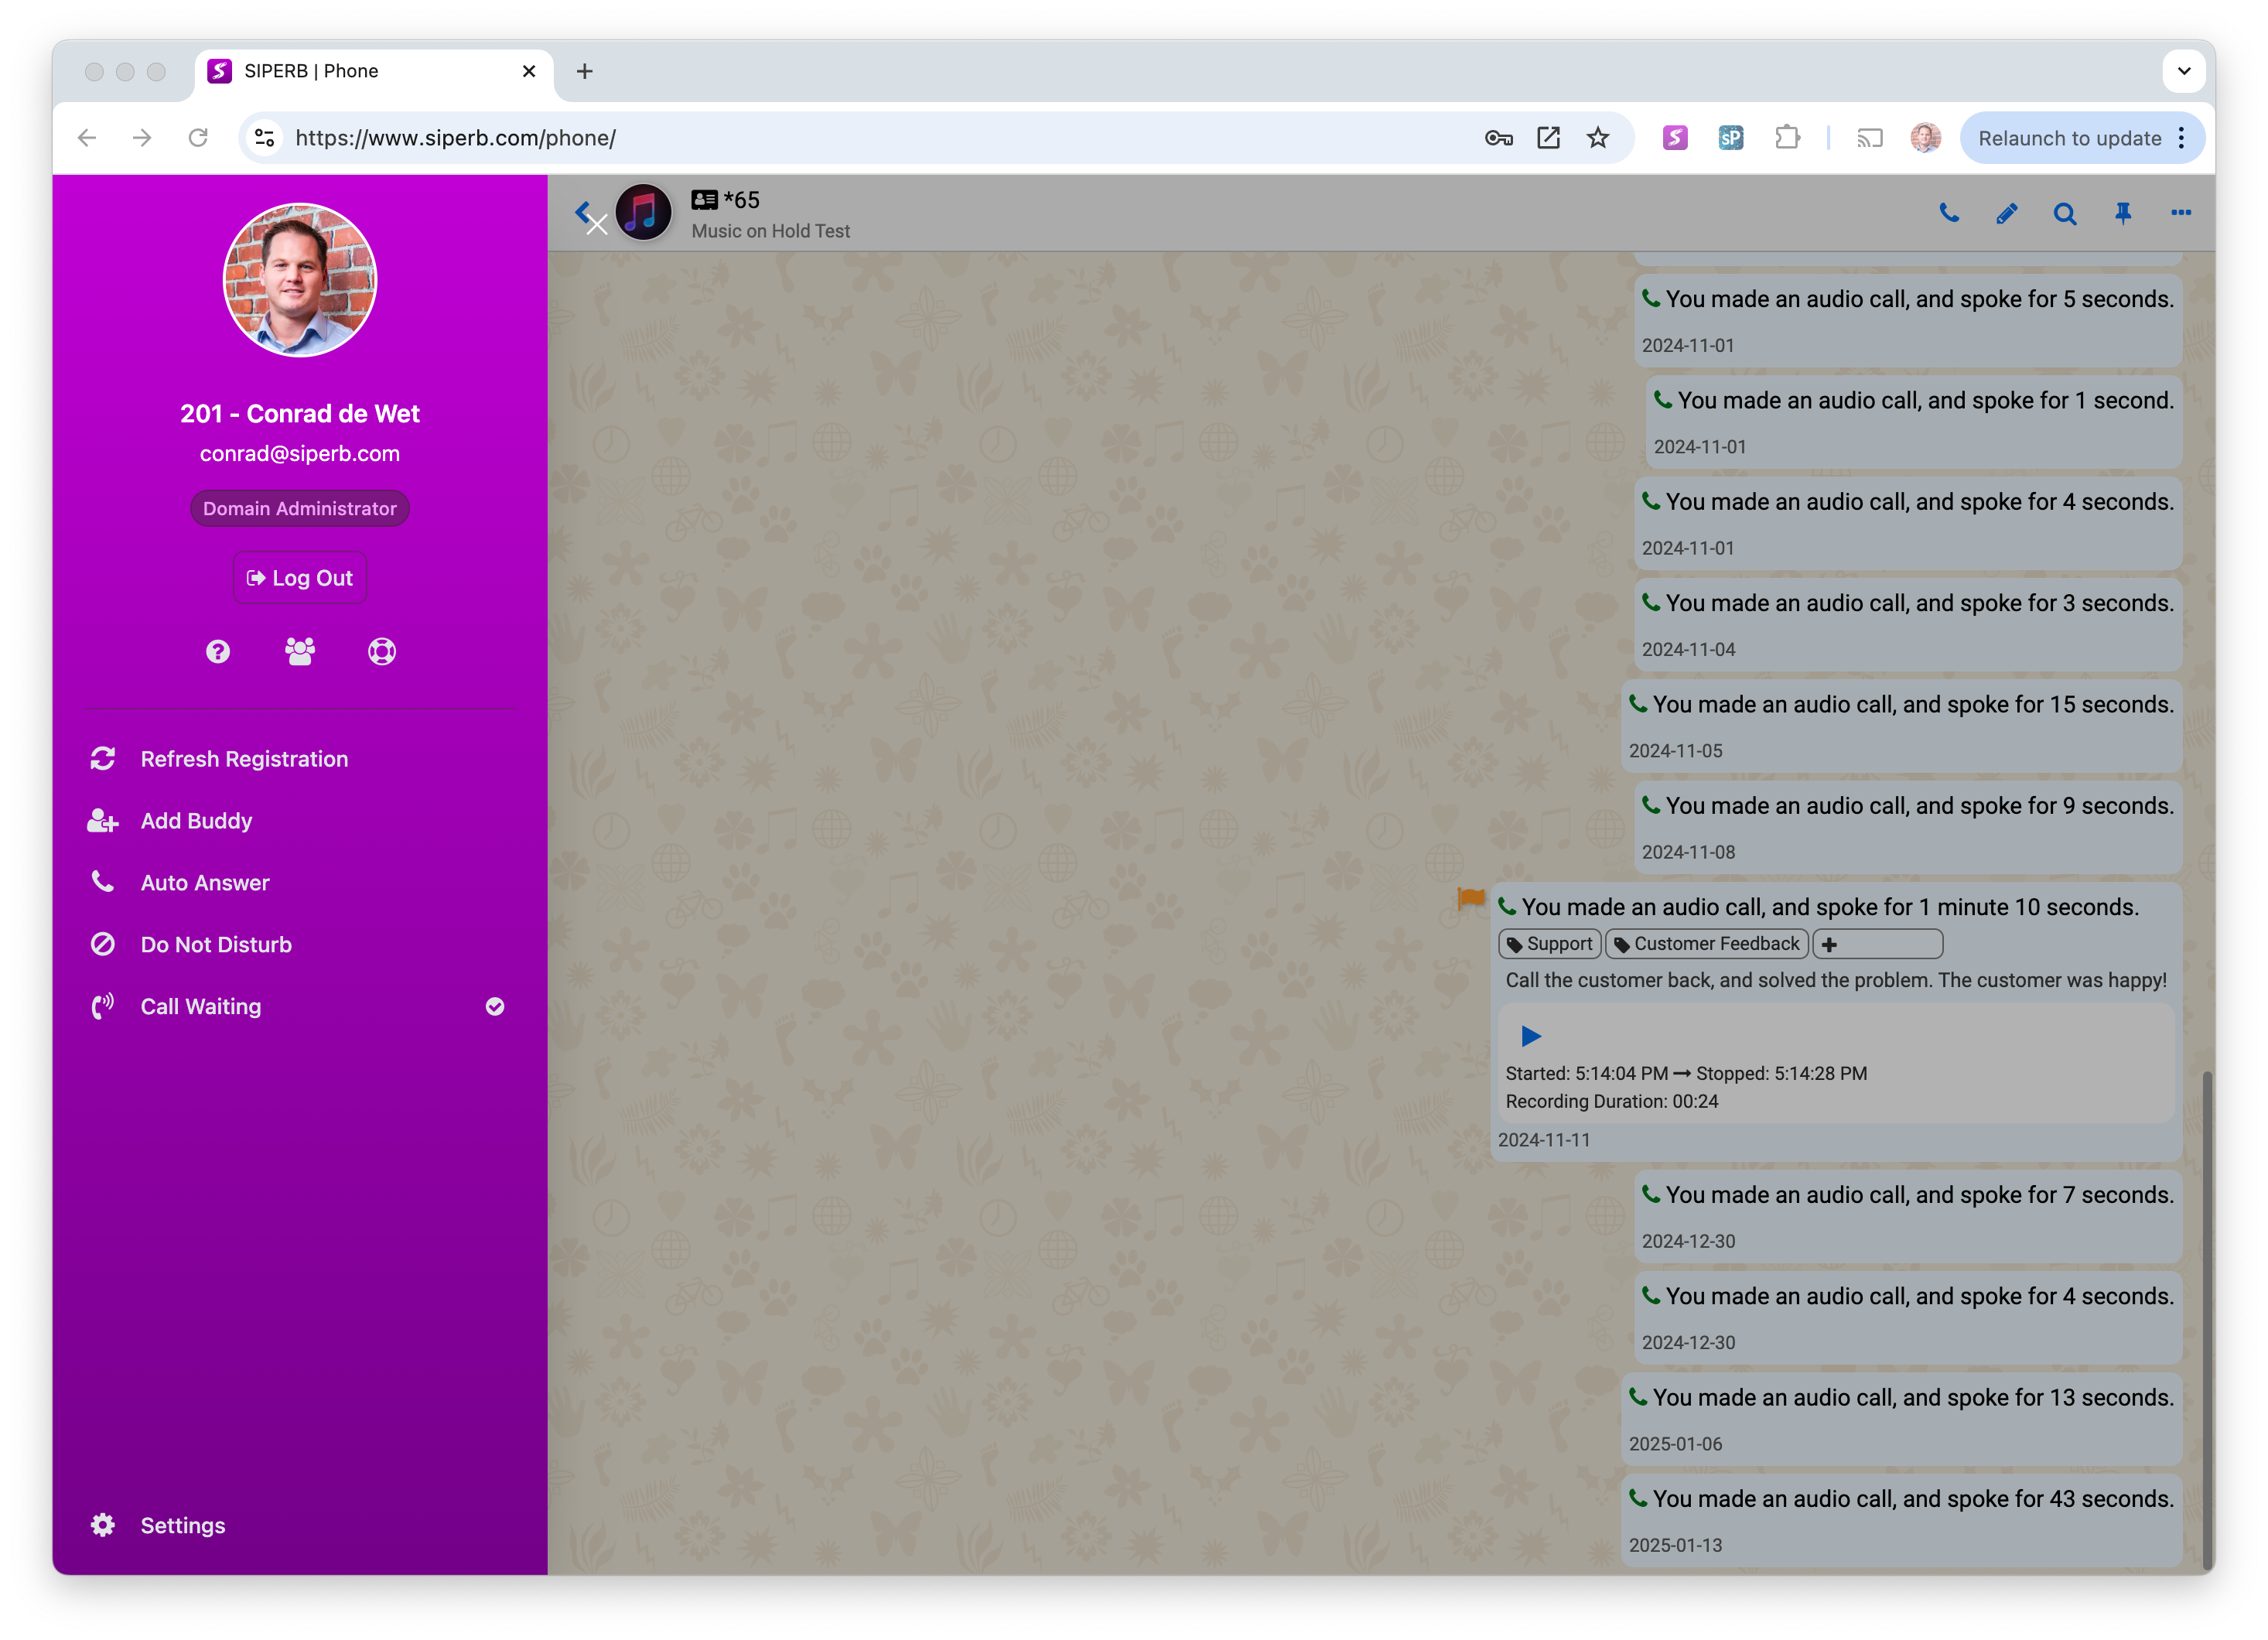
Task: Open a new browser tab
Action: [x=585, y=71]
